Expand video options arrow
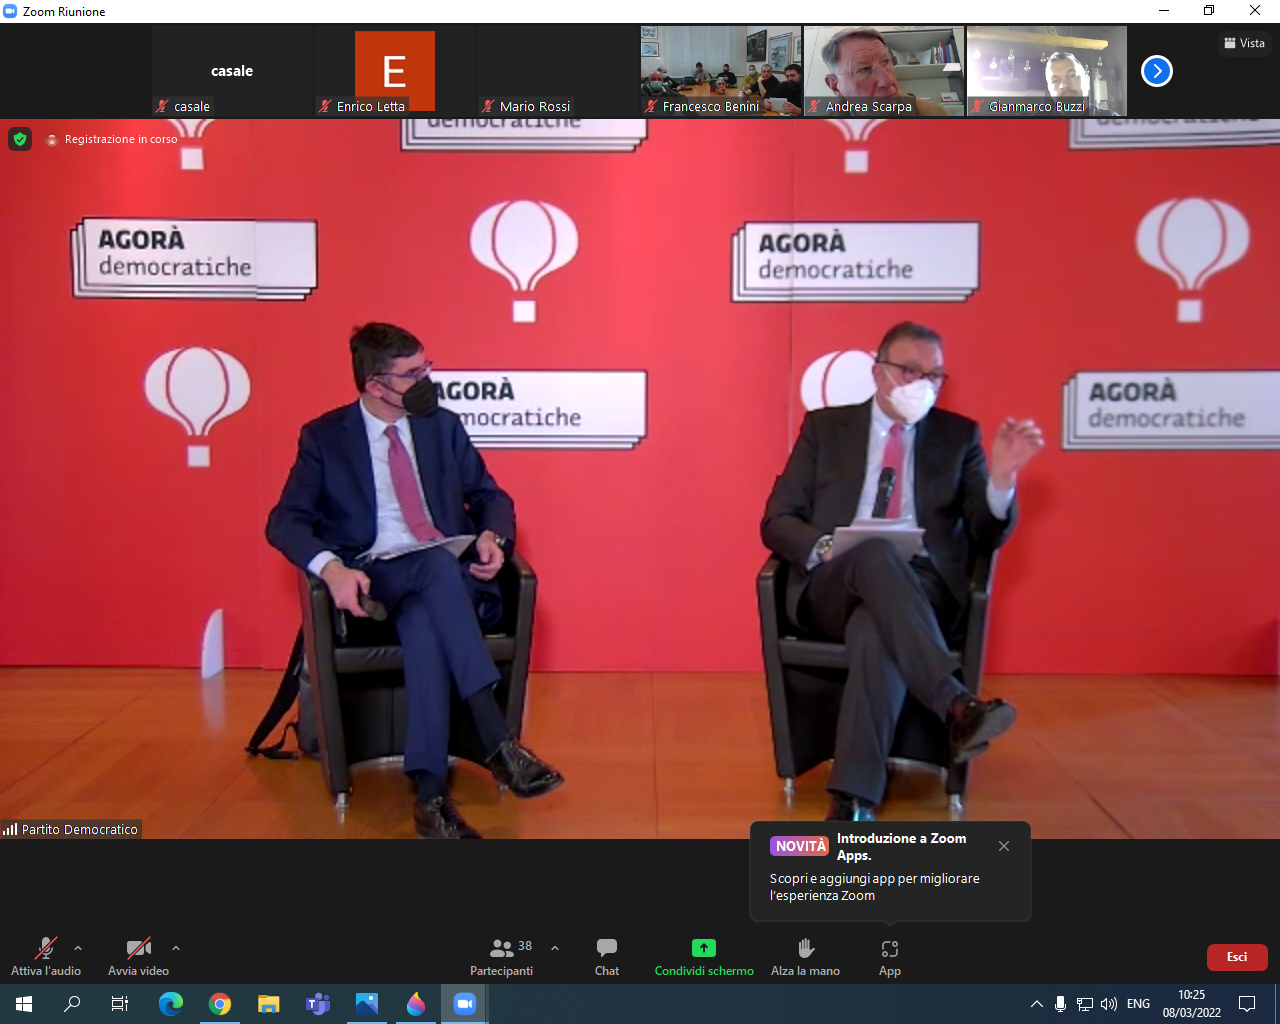The image size is (1280, 1024). (176, 948)
